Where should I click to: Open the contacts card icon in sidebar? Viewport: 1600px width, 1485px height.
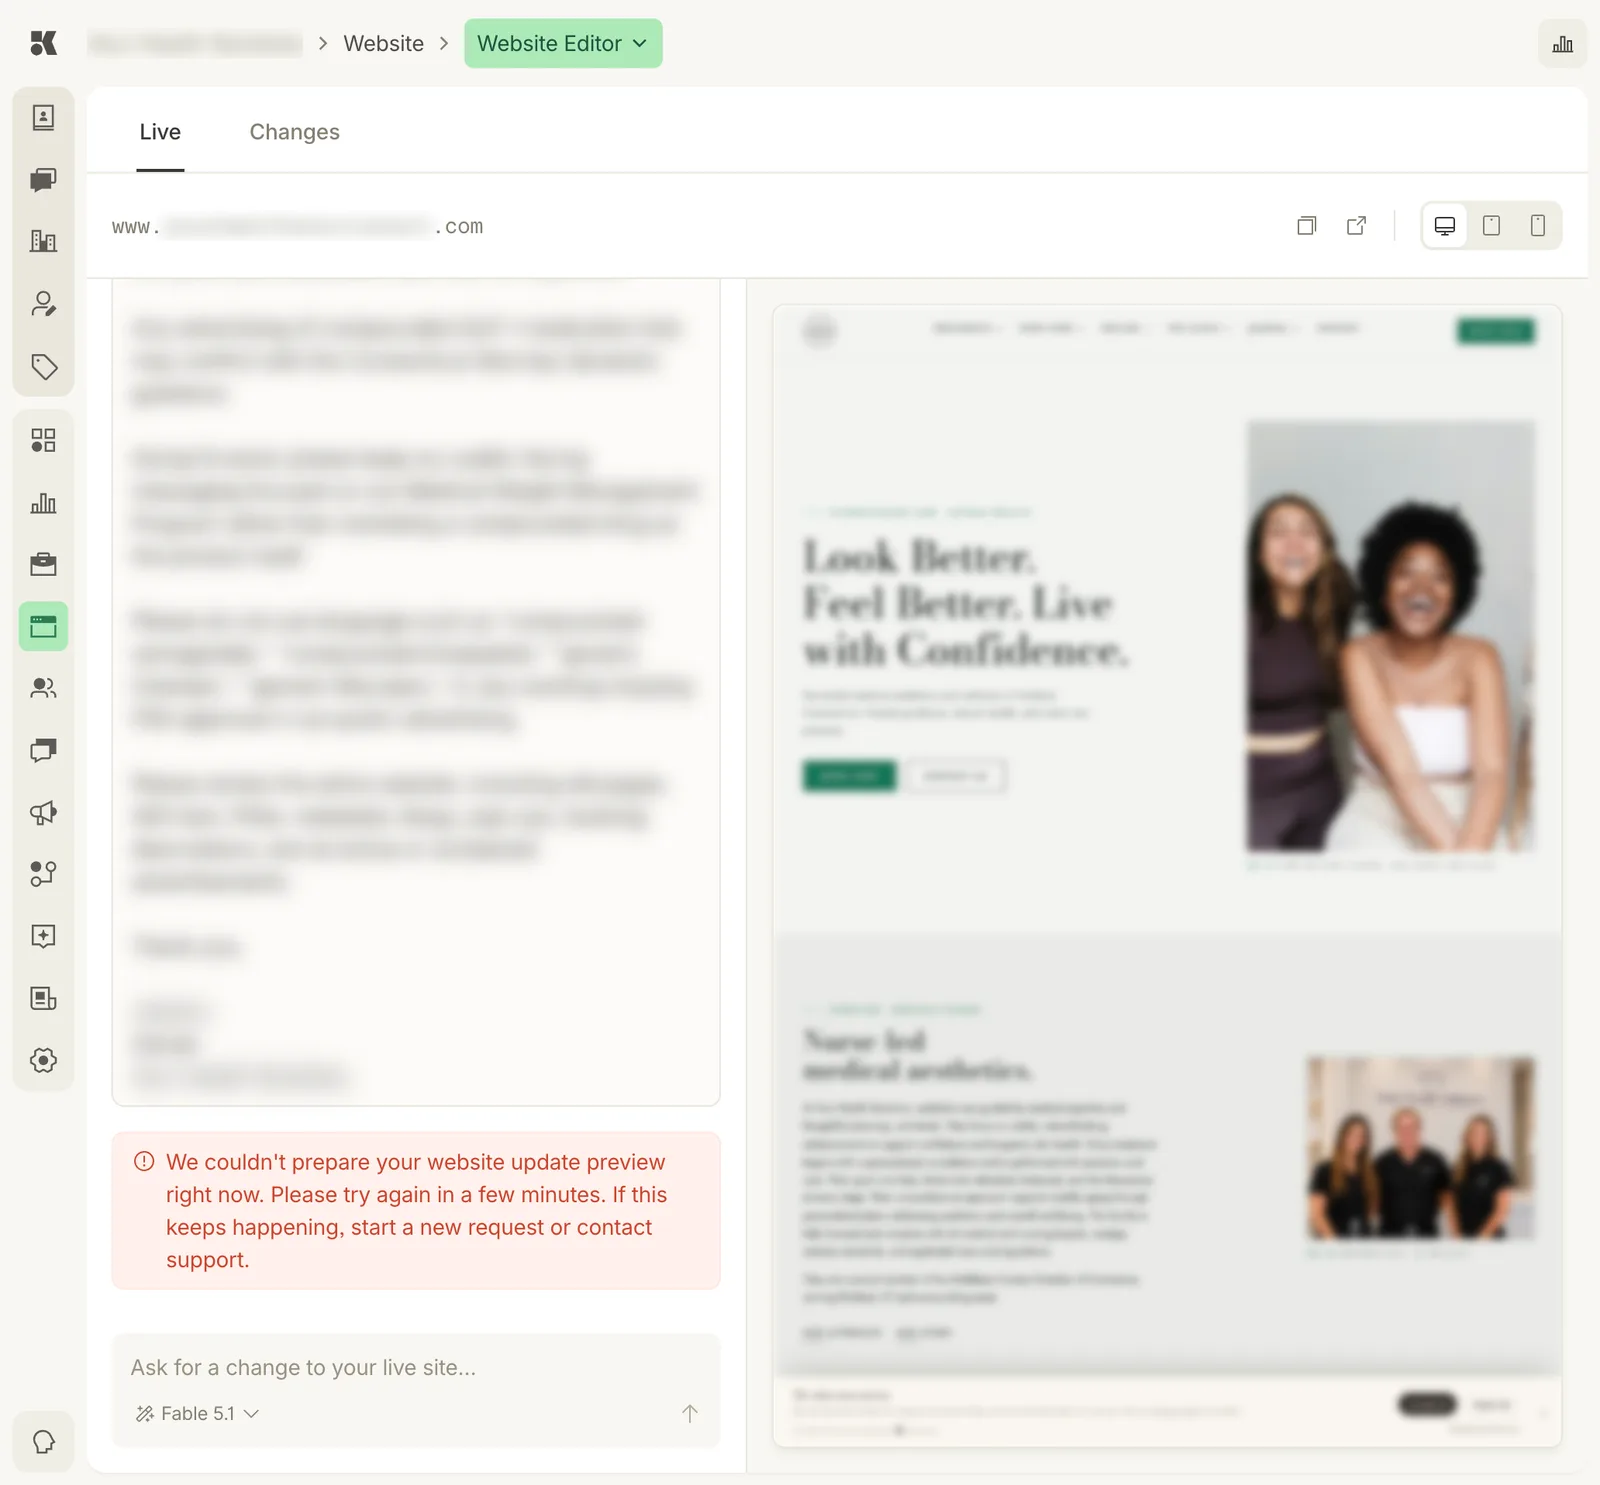43,118
